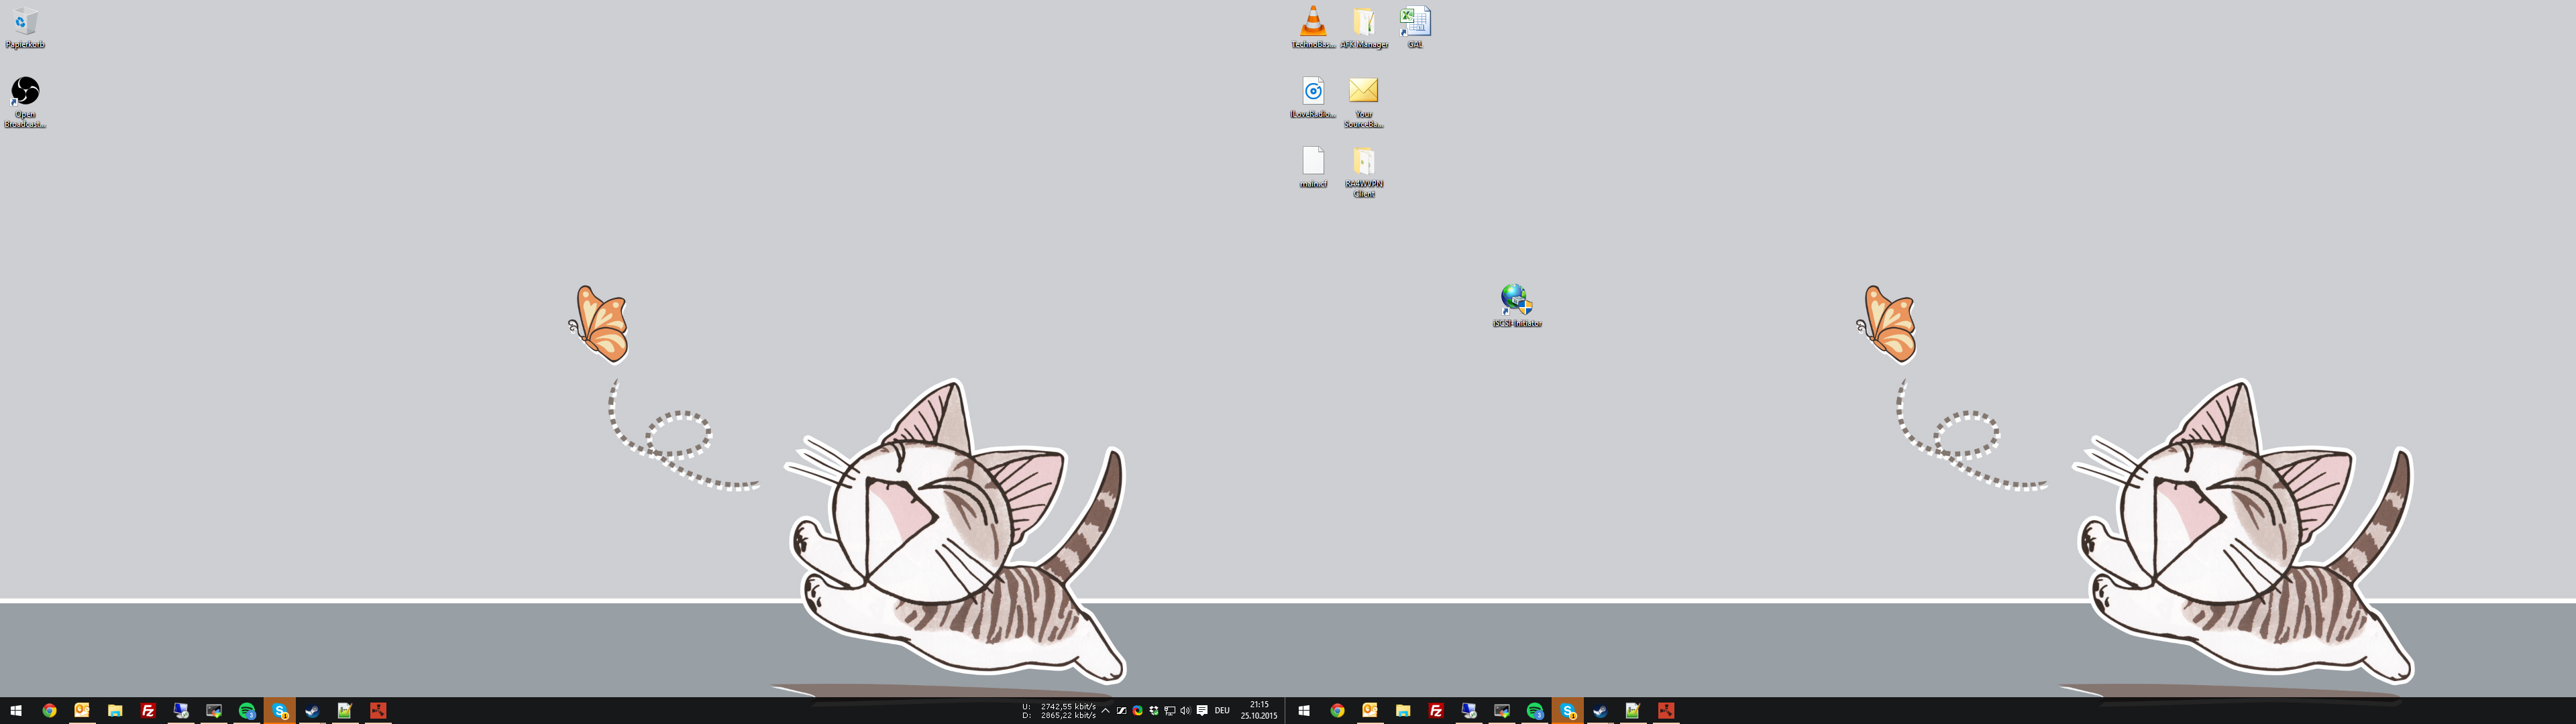Switch to Skype on the left taskbar
The width and height of the screenshot is (2576, 724).
click(x=280, y=711)
